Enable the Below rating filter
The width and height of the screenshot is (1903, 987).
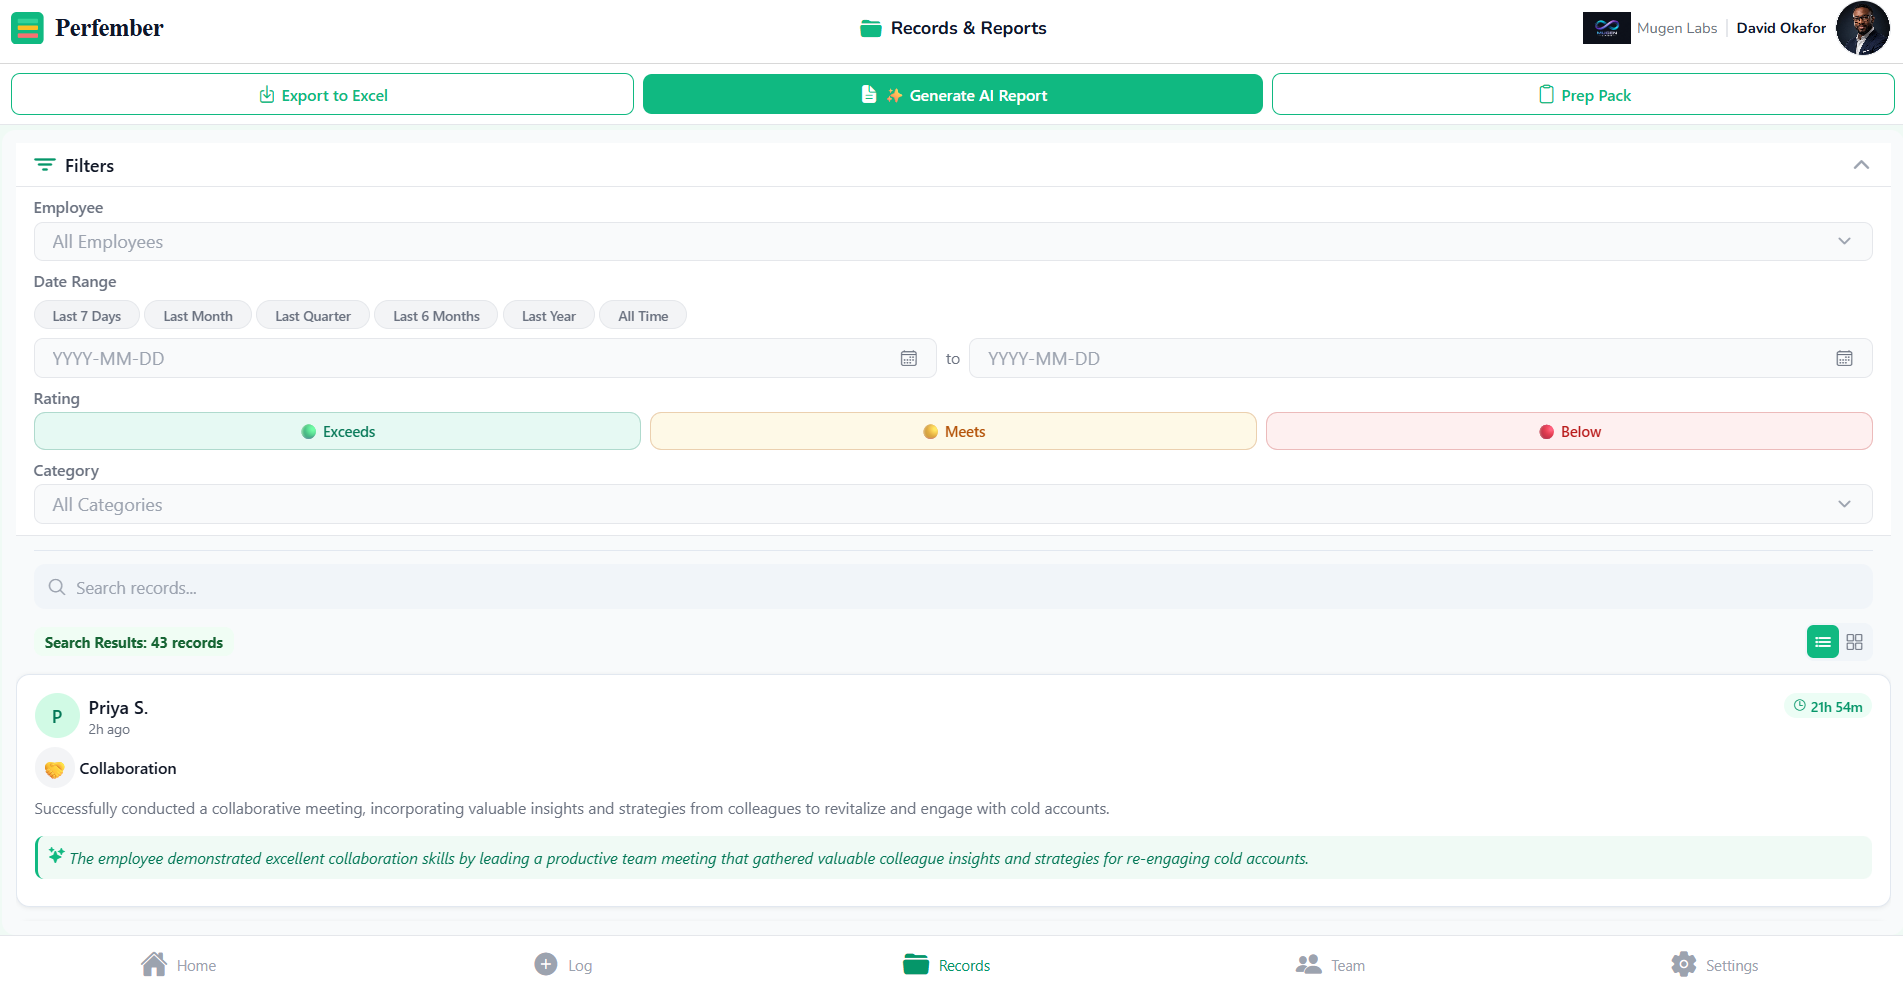pos(1569,431)
